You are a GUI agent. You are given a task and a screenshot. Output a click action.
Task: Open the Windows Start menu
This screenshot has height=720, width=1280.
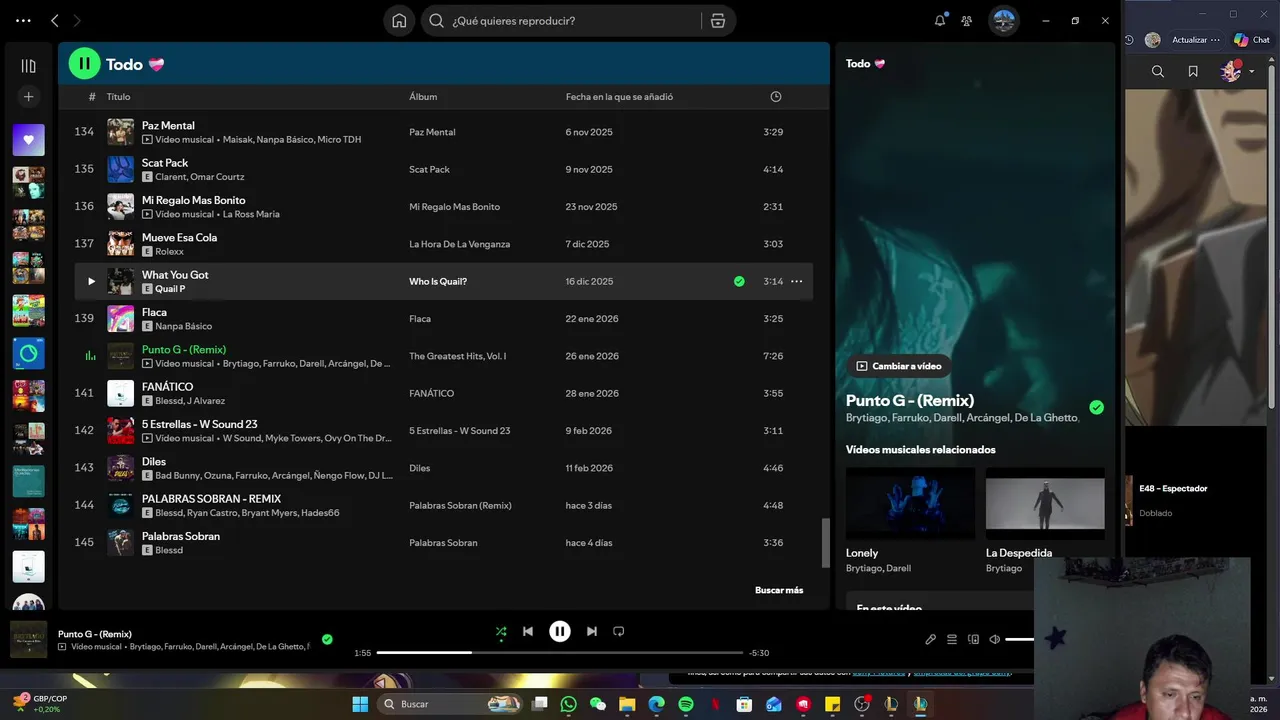click(360, 704)
